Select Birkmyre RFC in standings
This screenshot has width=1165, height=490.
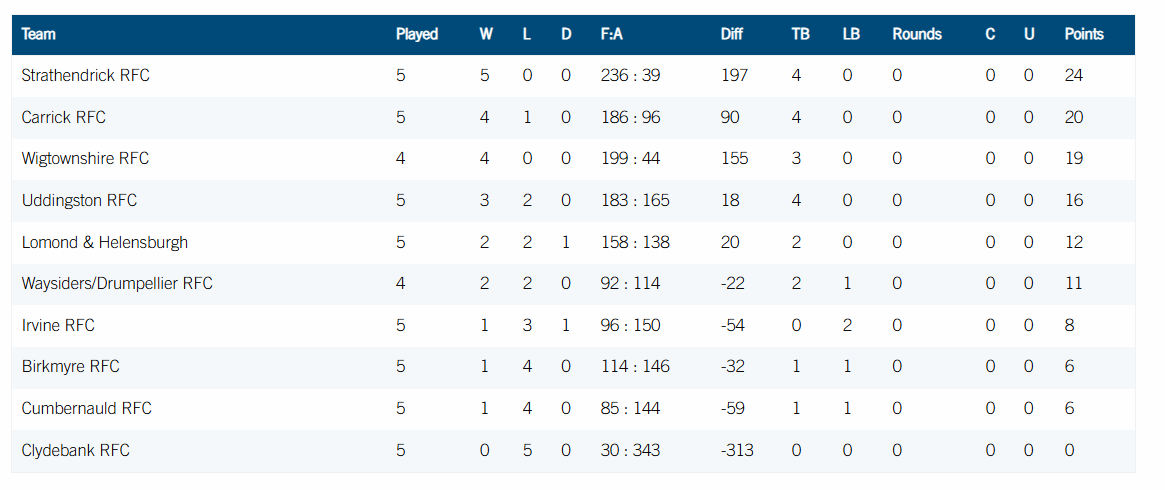70,367
